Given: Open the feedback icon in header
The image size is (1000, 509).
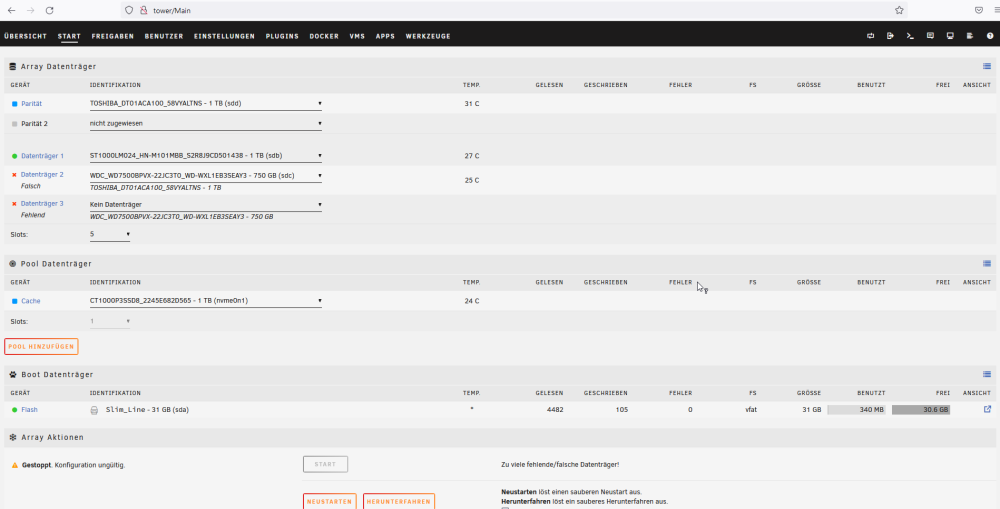Looking at the screenshot, I should tap(930, 36).
